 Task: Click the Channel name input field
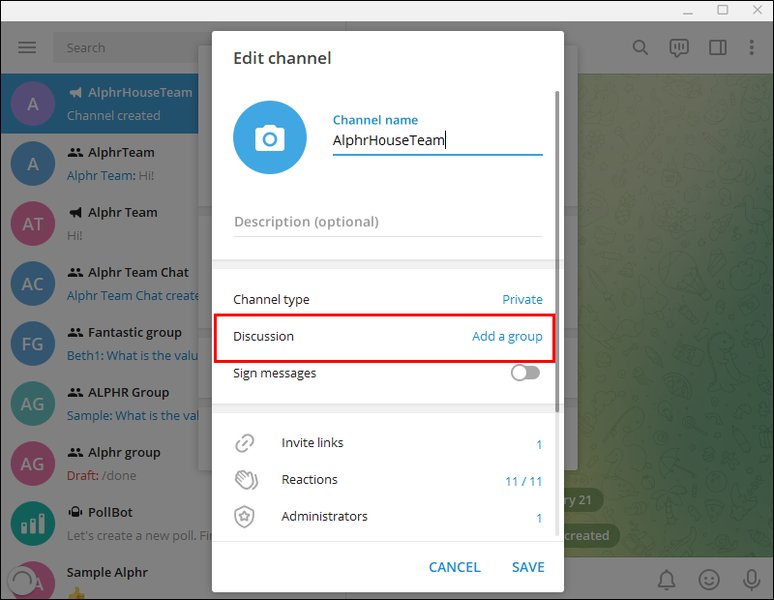437,140
